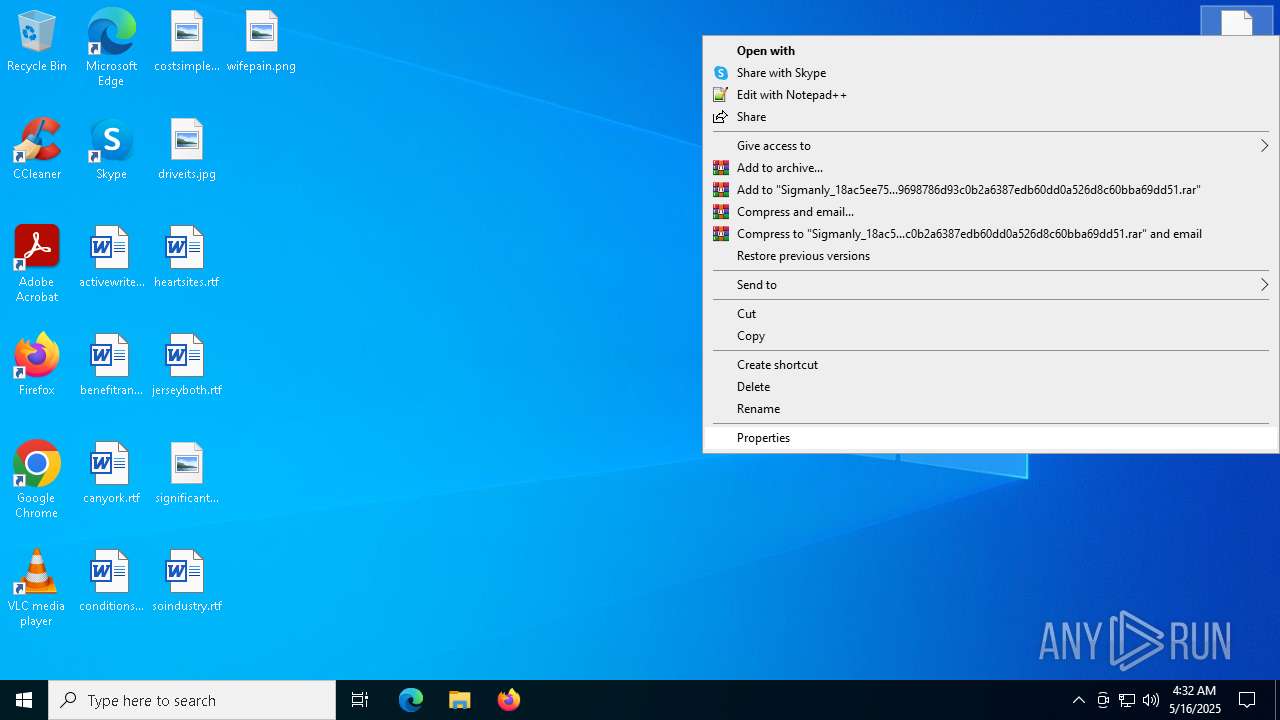Choose Compress to Sigmanly .rar and email
1280x720 pixels.
click(990, 234)
